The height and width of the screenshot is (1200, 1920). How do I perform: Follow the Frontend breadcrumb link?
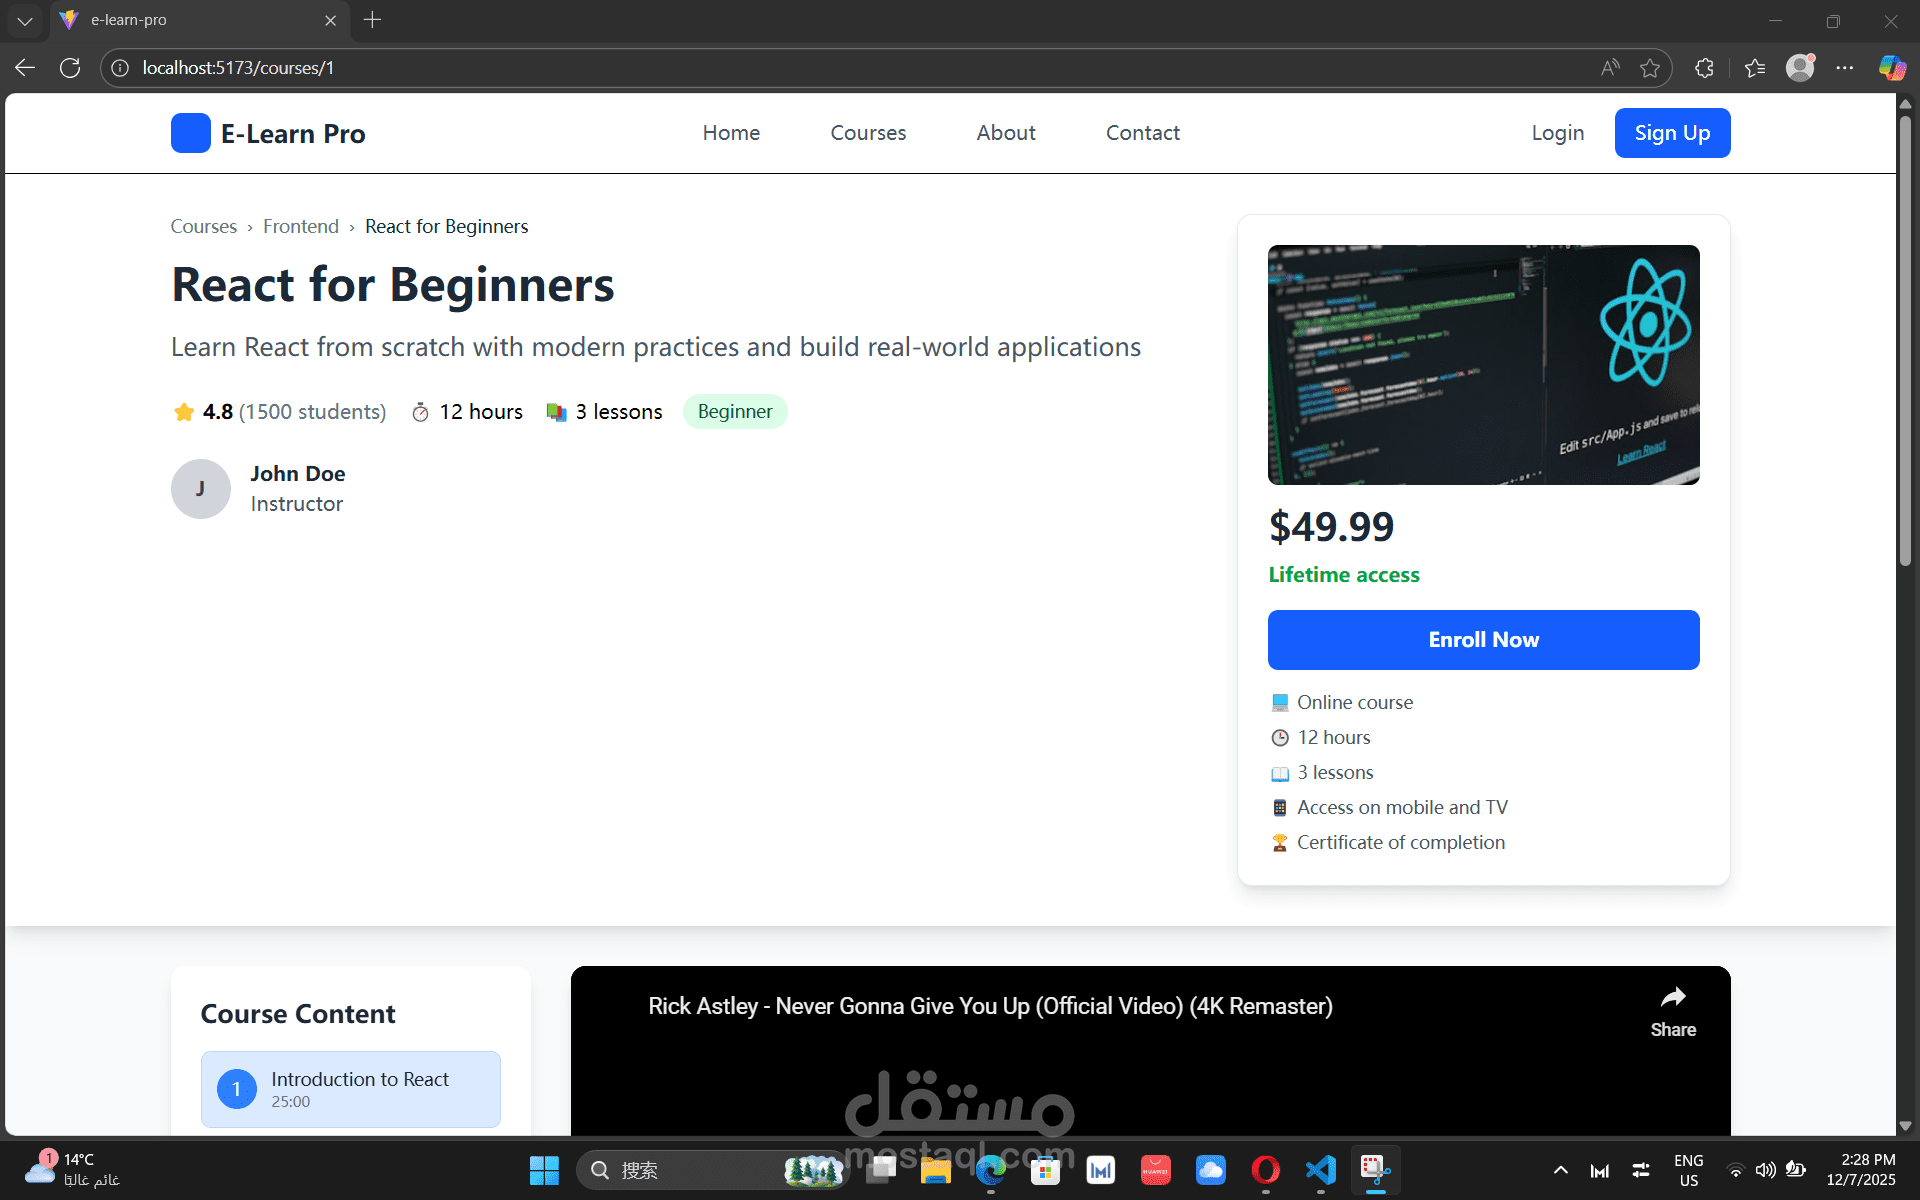pyautogui.click(x=301, y=227)
